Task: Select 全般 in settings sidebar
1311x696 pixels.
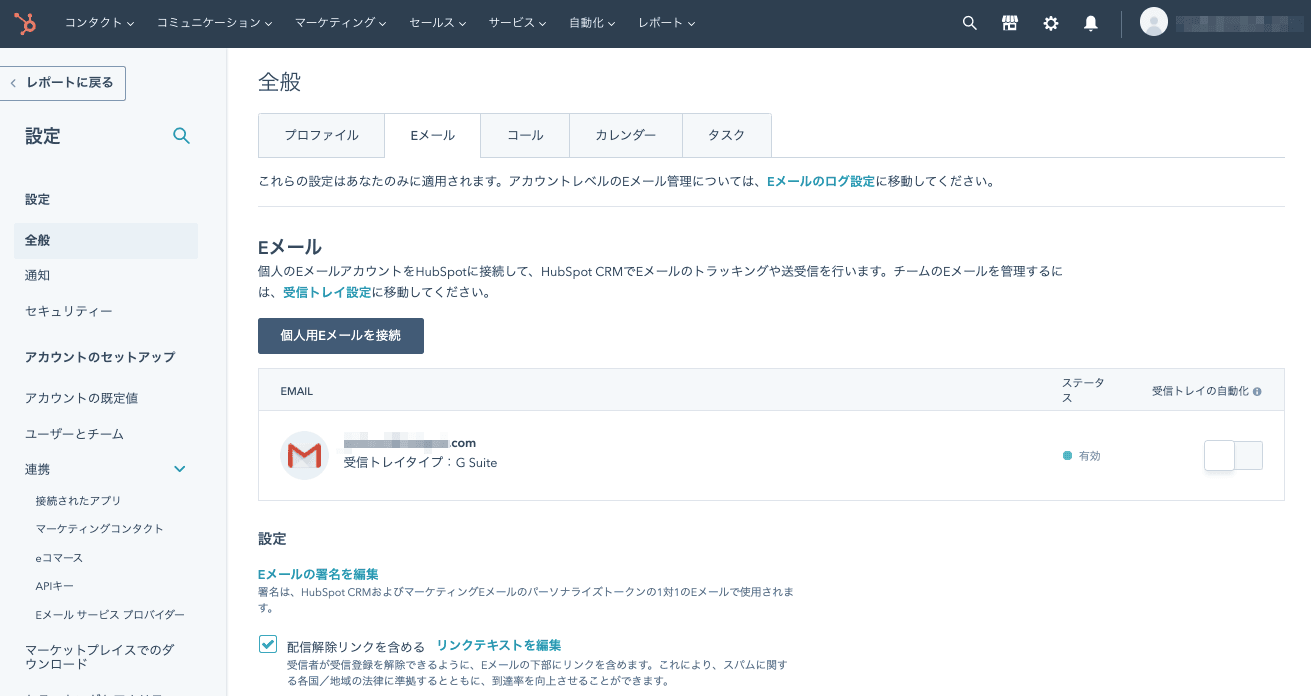Action: click(106, 241)
